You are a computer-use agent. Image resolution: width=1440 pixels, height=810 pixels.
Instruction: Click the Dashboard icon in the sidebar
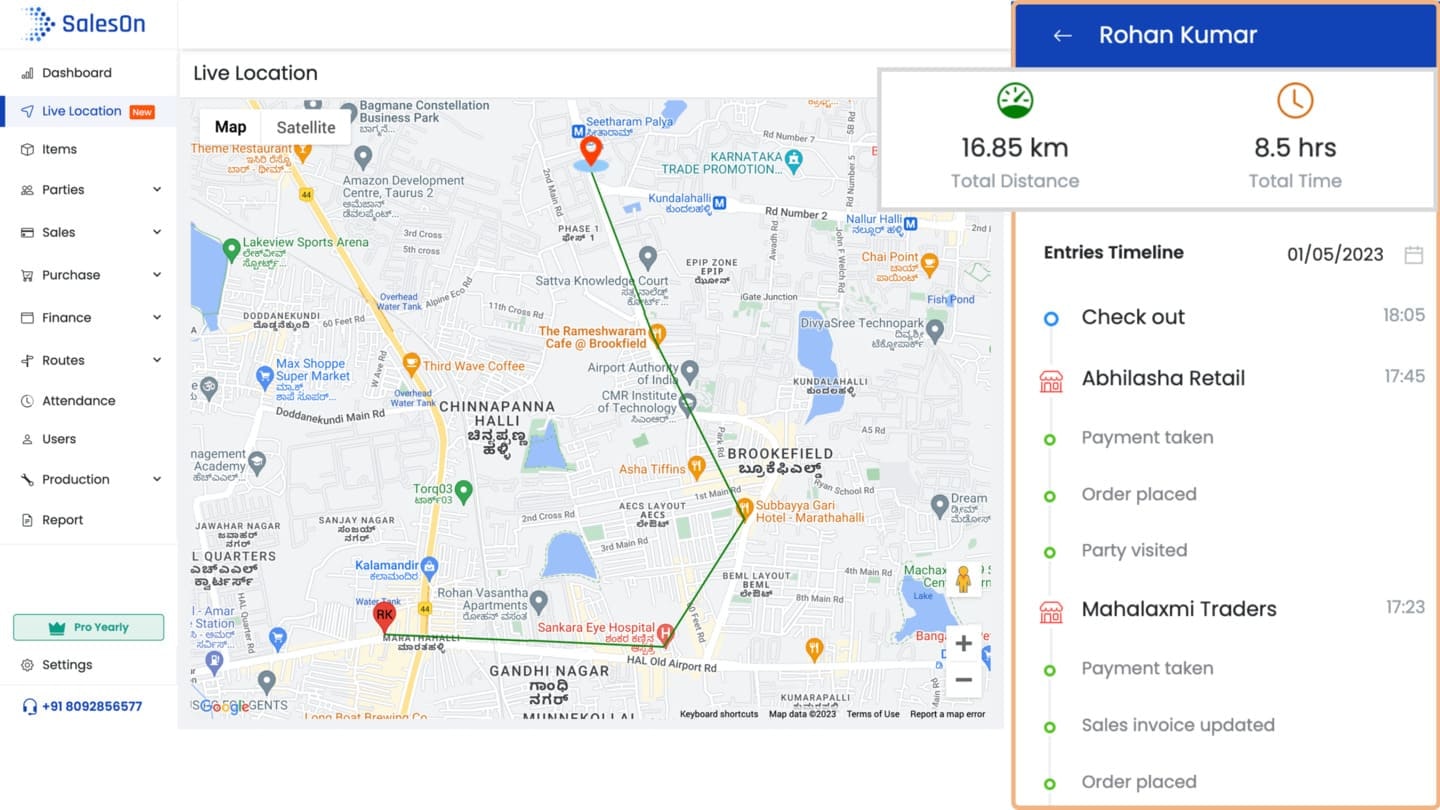[x=27, y=73]
